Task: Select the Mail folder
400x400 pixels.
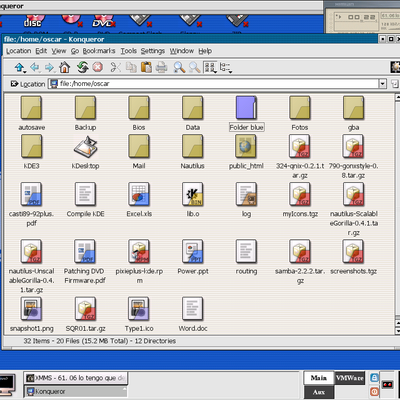Action: 139,152
